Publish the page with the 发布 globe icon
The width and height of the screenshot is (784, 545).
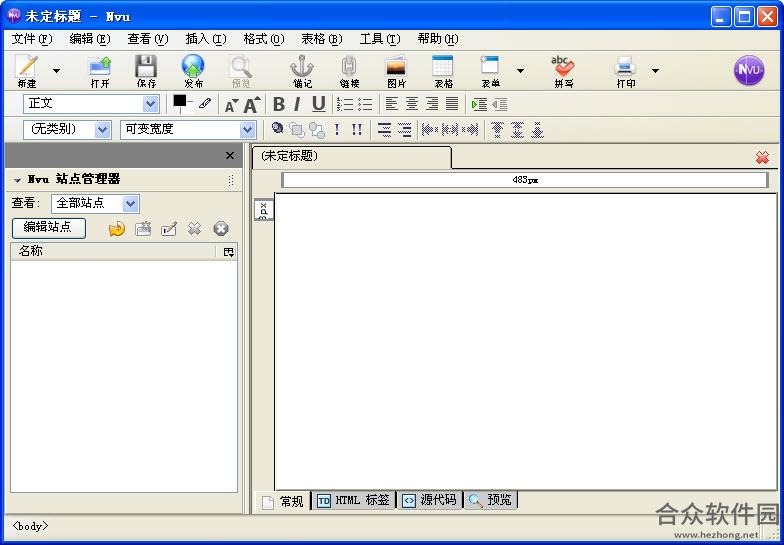193,71
